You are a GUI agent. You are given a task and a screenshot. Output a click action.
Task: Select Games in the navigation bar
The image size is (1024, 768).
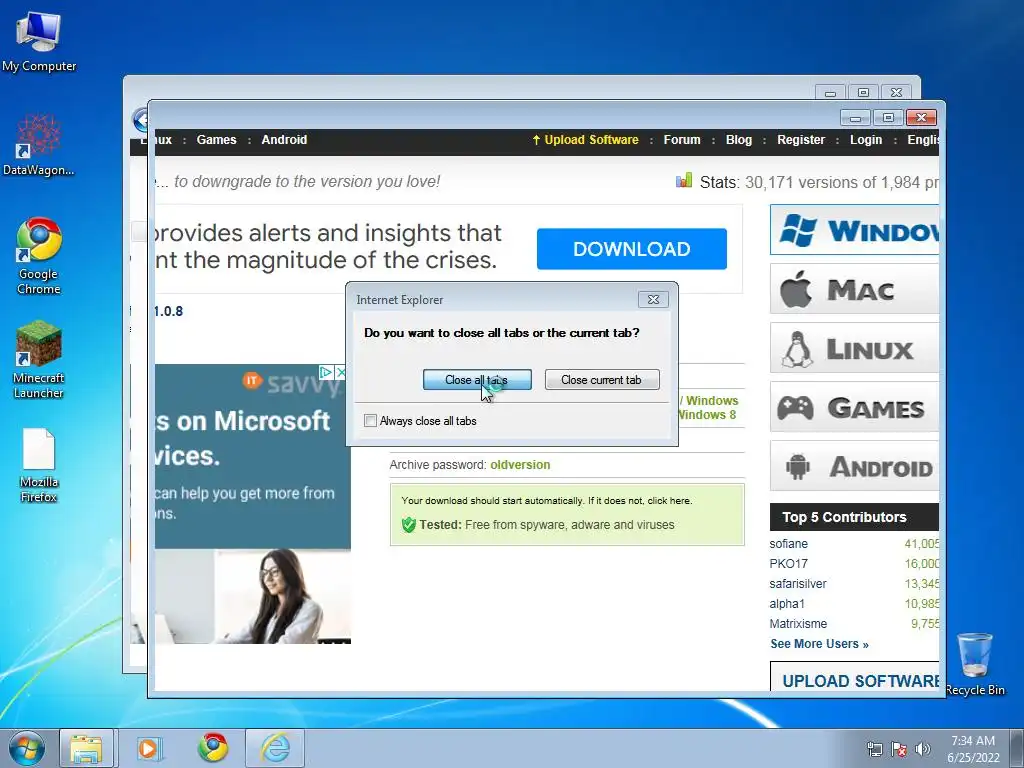pos(216,140)
